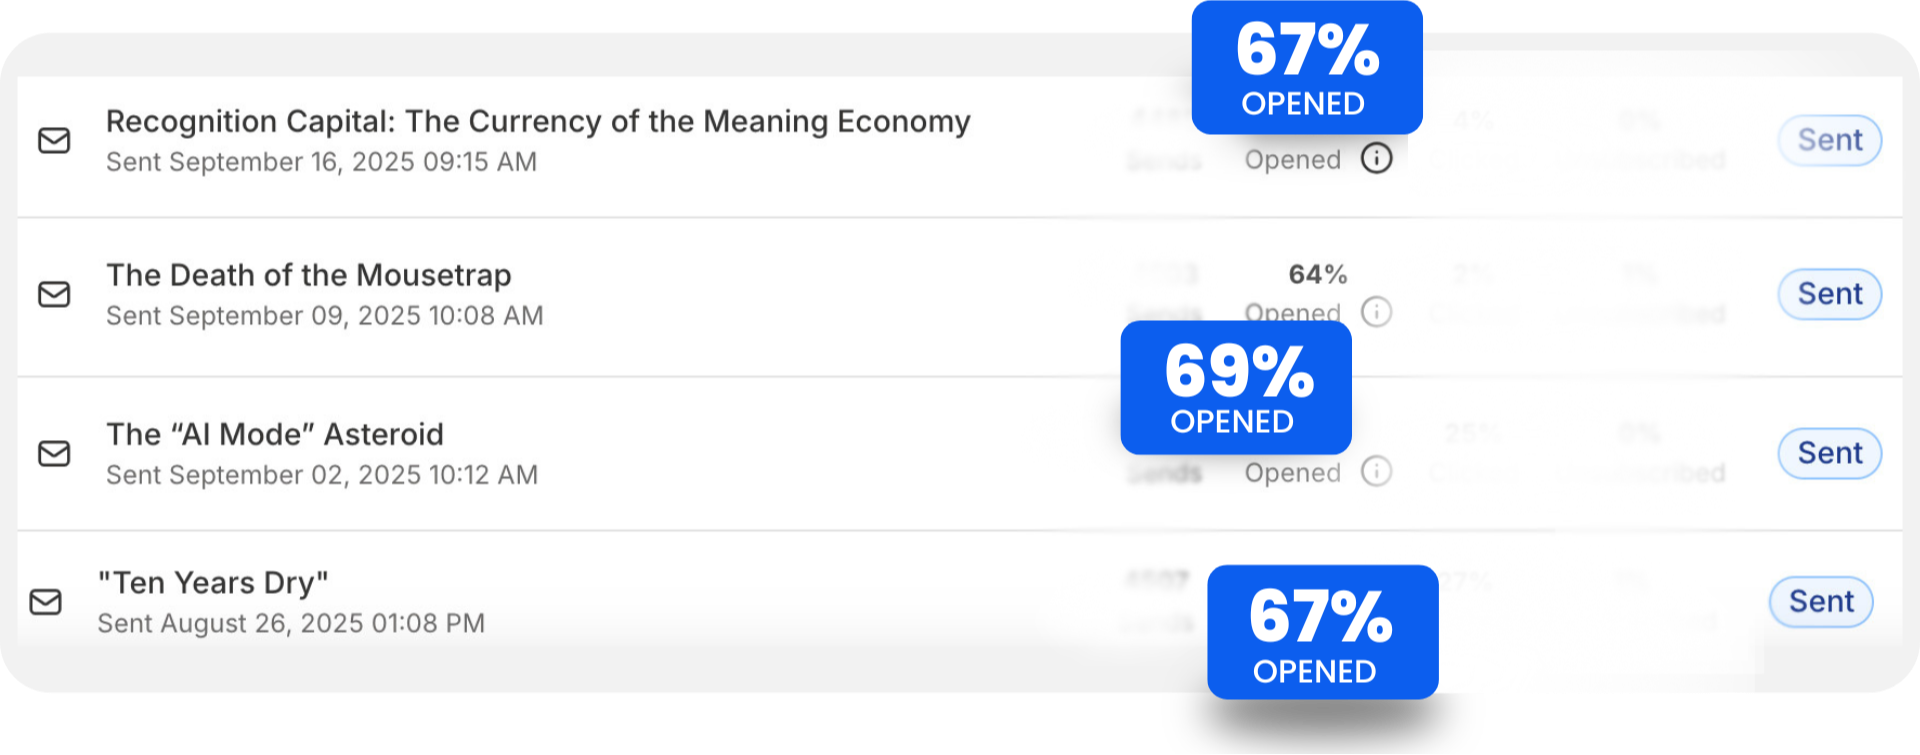The width and height of the screenshot is (1920, 755).
Task: Open info icon next to Opened in Recognition Capital row
Action: [1376, 158]
